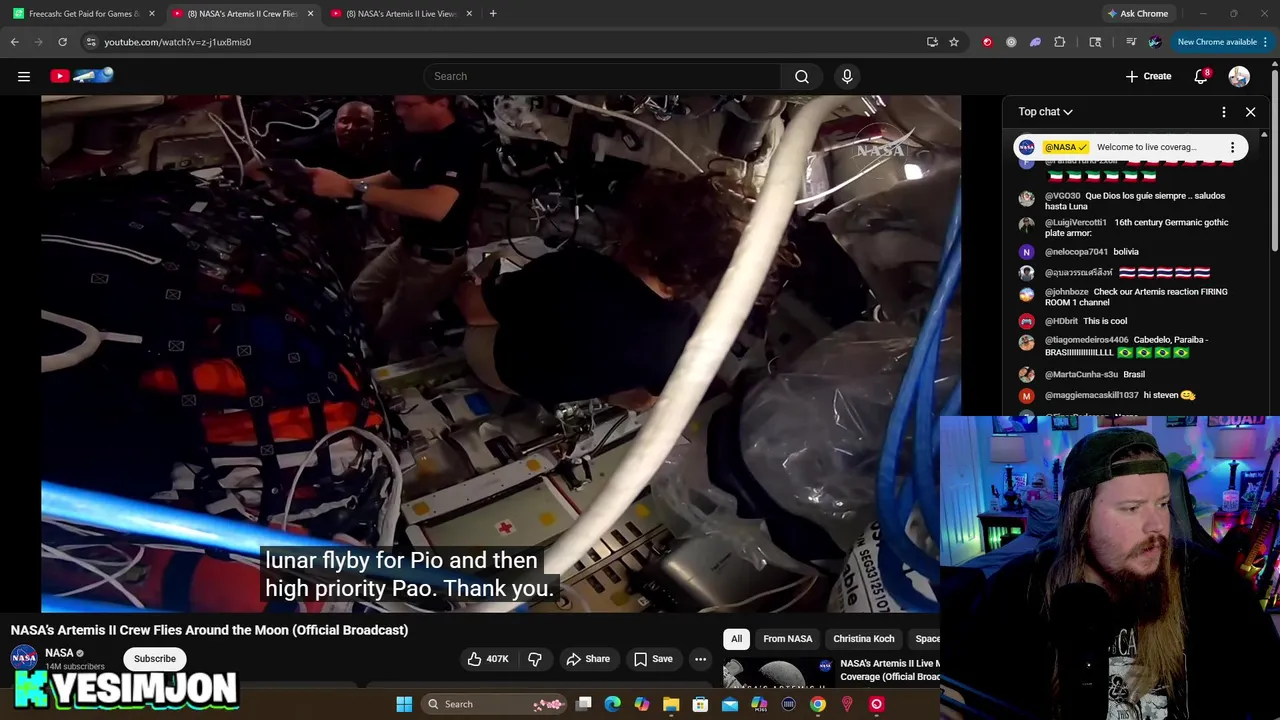Open the purple extension icon
The height and width of the screenshot is (720, 1280).
(x=1035, y=42)
